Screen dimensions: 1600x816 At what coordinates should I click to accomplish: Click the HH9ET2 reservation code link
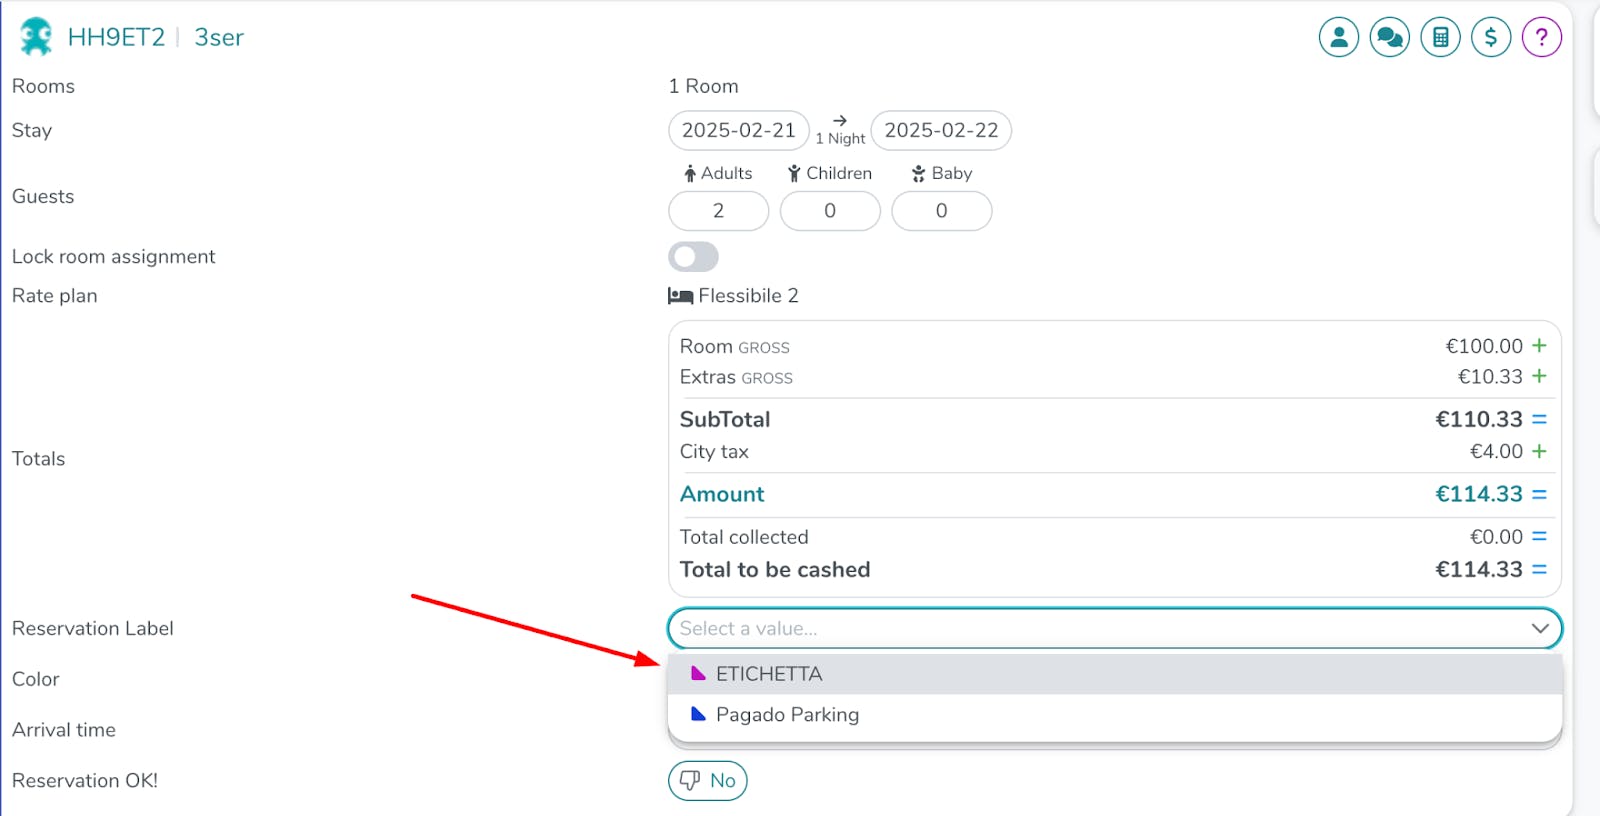click(116, 38)
